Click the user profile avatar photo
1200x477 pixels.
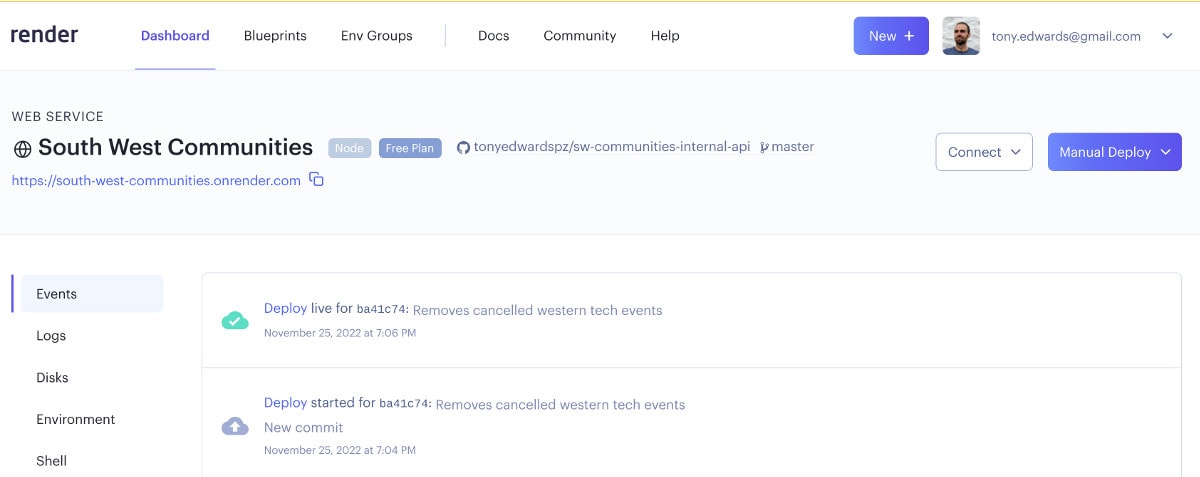[x=961, y=36]
